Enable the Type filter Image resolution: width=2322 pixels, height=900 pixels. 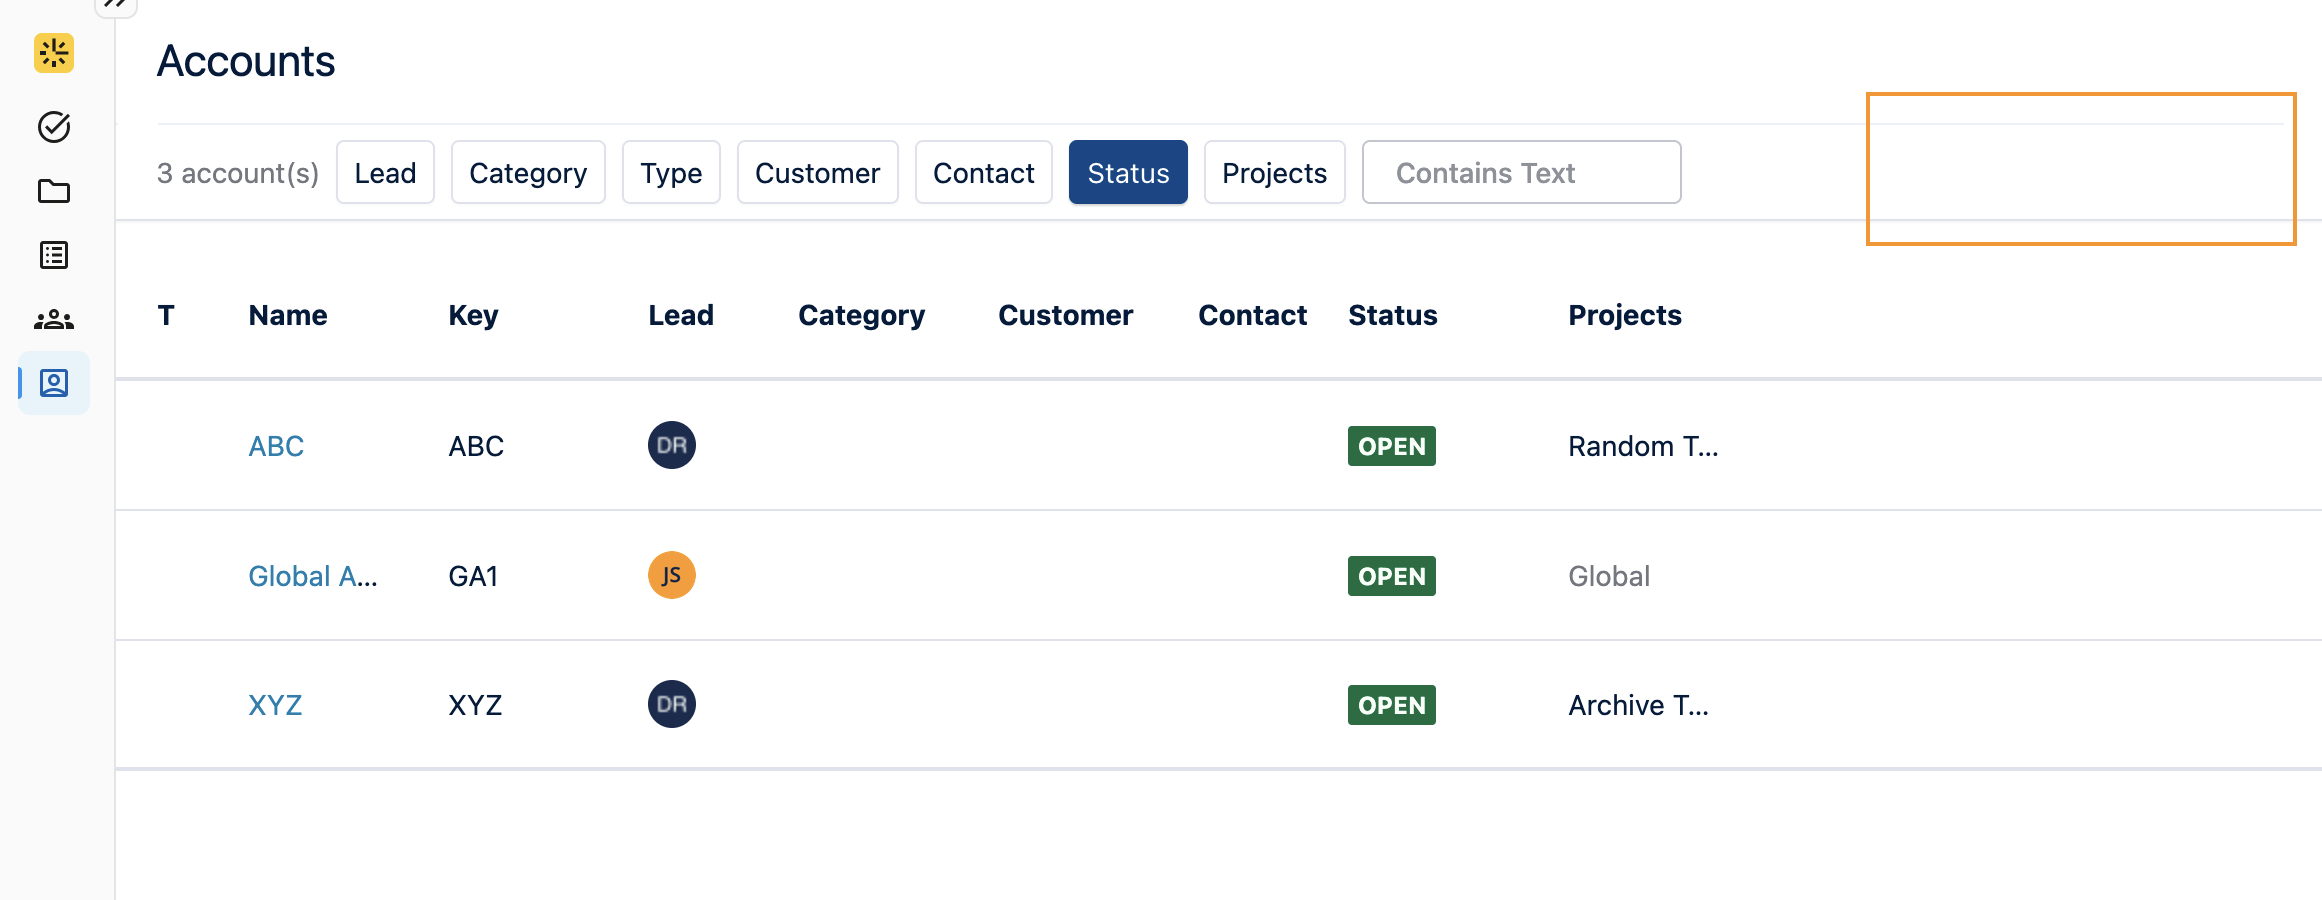tap(671, 172)
